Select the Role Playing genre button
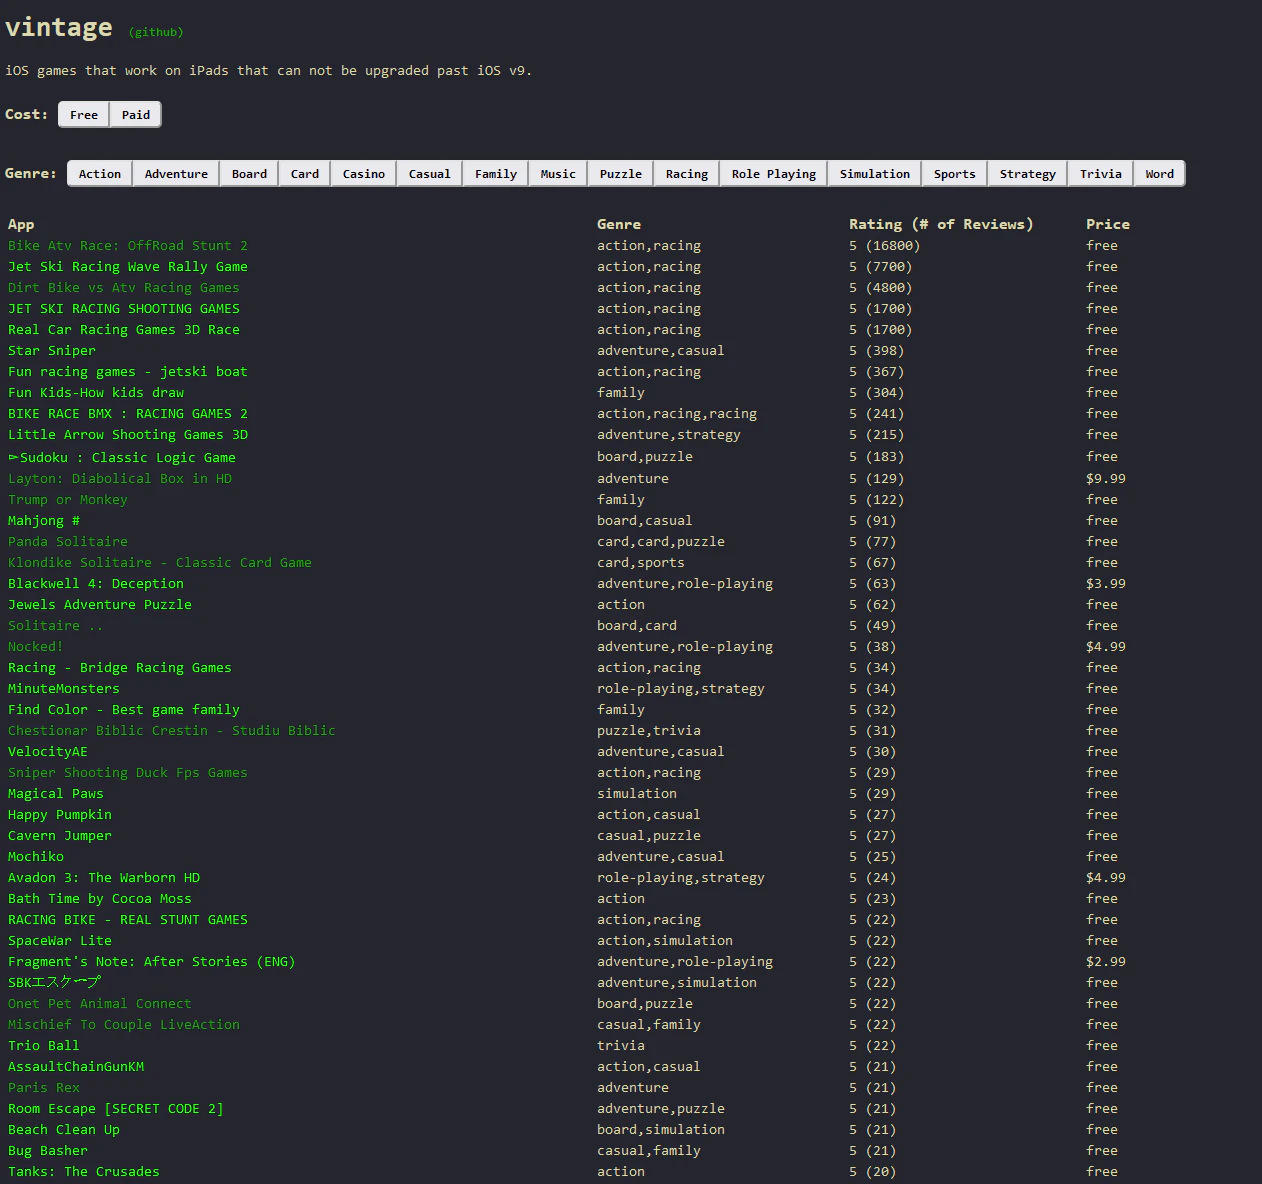Image resolution: width=1262 pixels, height=1184 pixels. 774,174
